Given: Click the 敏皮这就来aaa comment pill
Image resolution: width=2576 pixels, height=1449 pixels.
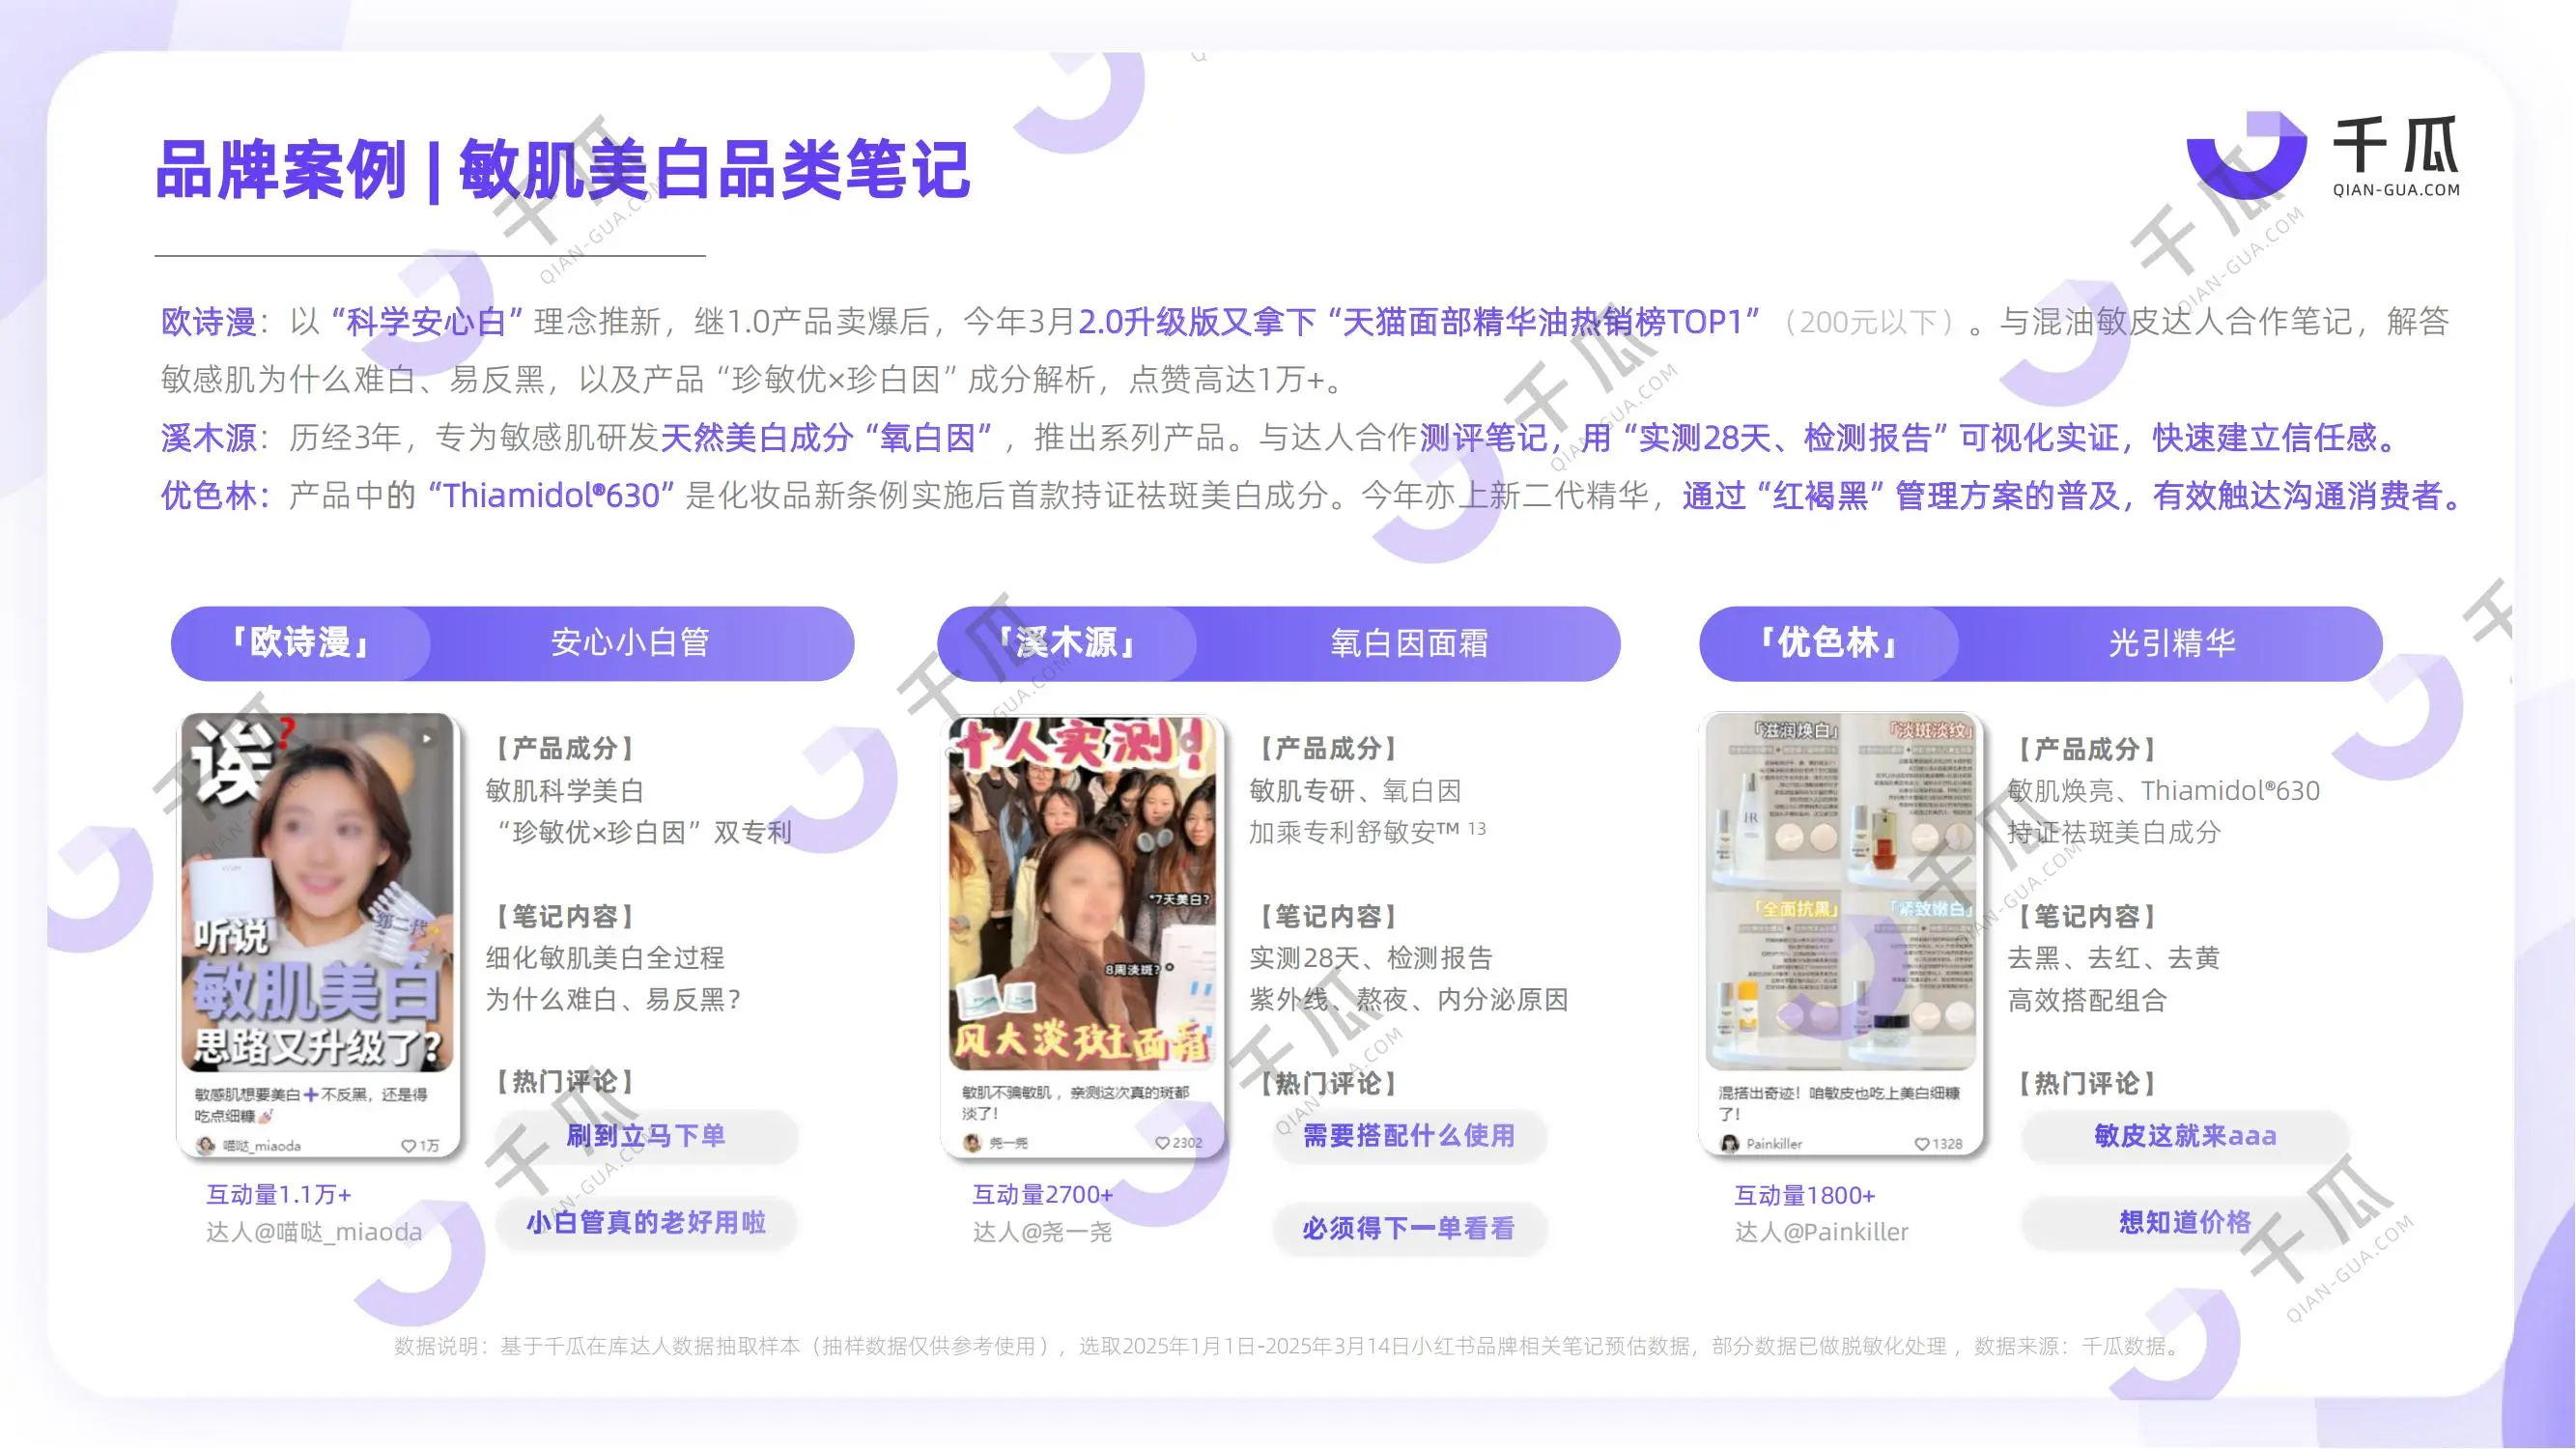Looking at the screenshot, I should pyautogui.click(x=2185, y=1136).
